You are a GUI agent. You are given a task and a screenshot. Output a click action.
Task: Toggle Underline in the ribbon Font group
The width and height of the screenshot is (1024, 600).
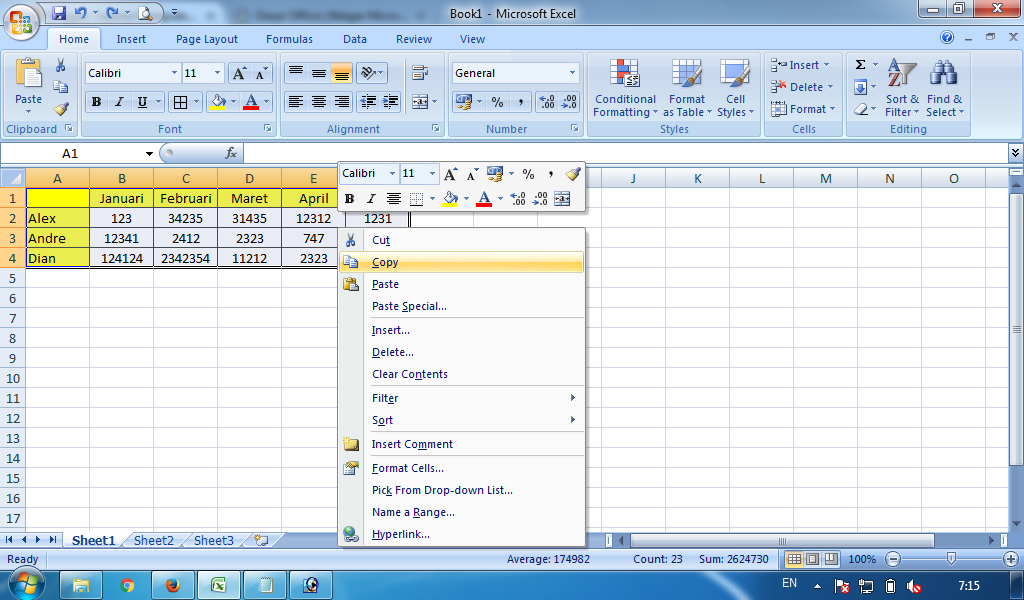[142, 102]
